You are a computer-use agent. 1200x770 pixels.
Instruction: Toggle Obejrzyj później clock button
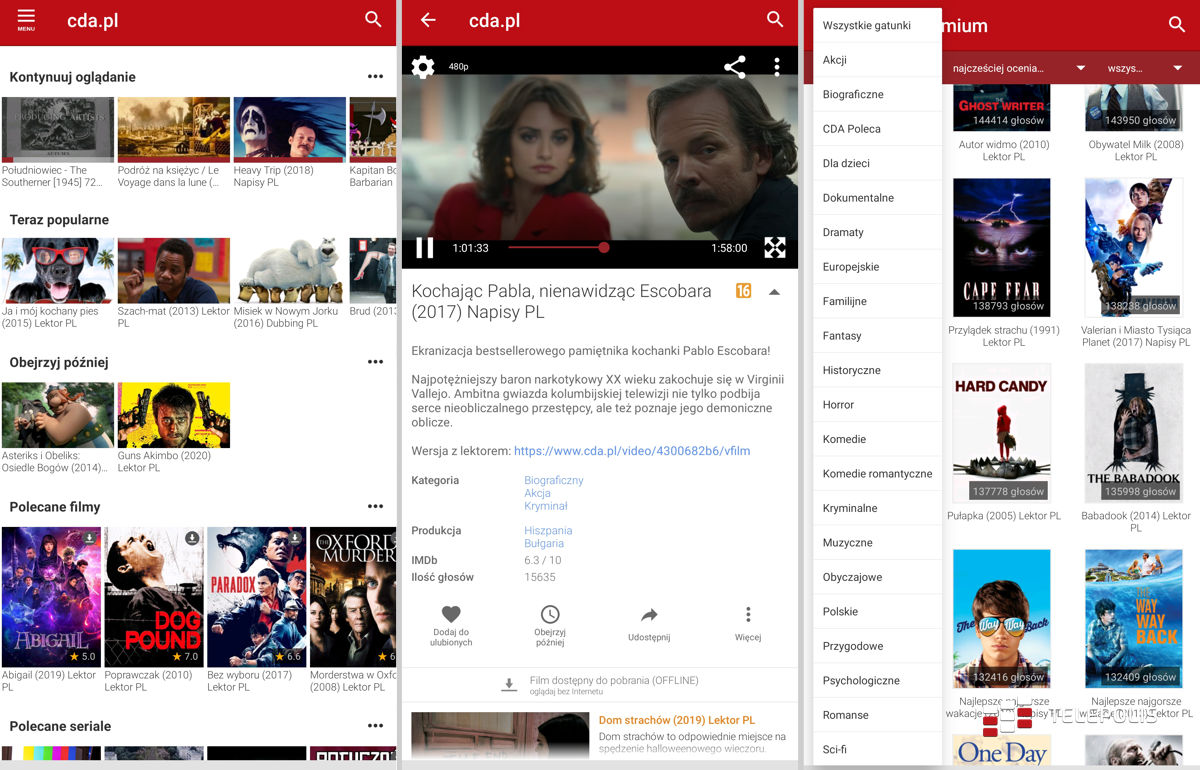point(550,623)
